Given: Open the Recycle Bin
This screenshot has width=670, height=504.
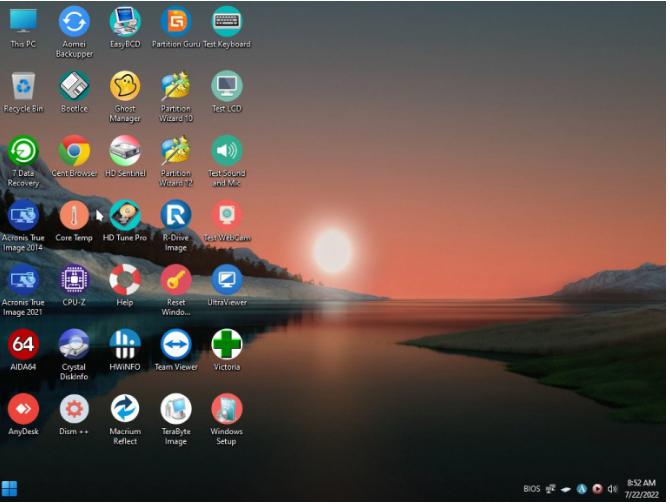Looking at the screenshot, I should tap(23, 87).
